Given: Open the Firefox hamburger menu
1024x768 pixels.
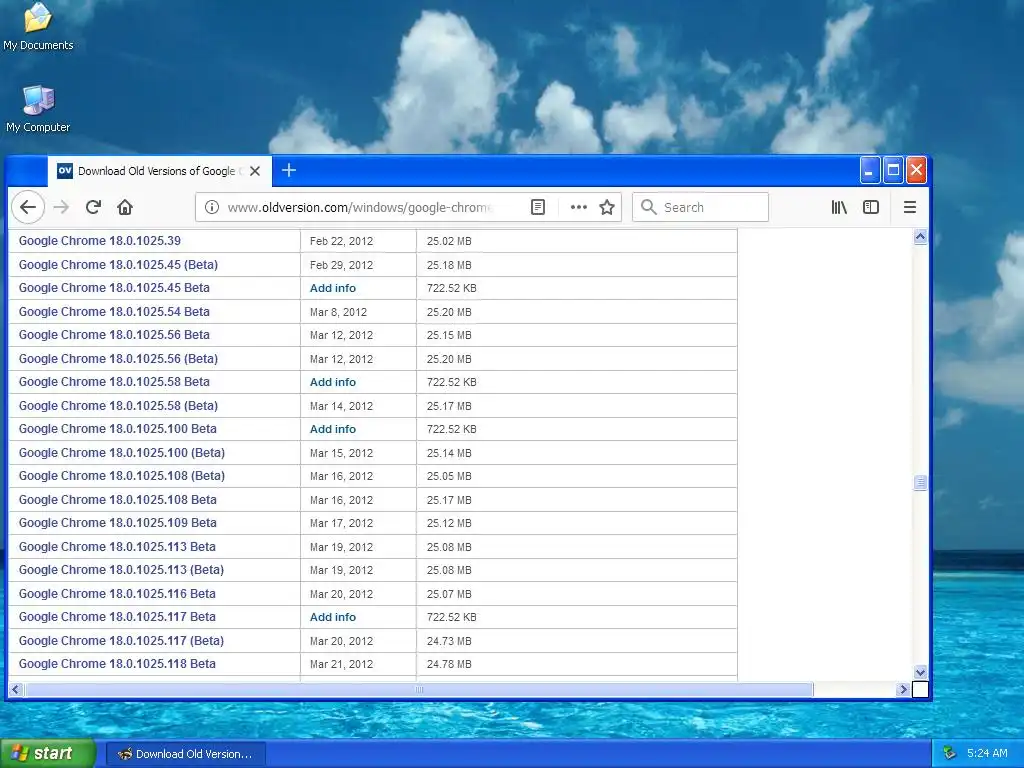Looking at the screenshot, I should pos(909,207).
